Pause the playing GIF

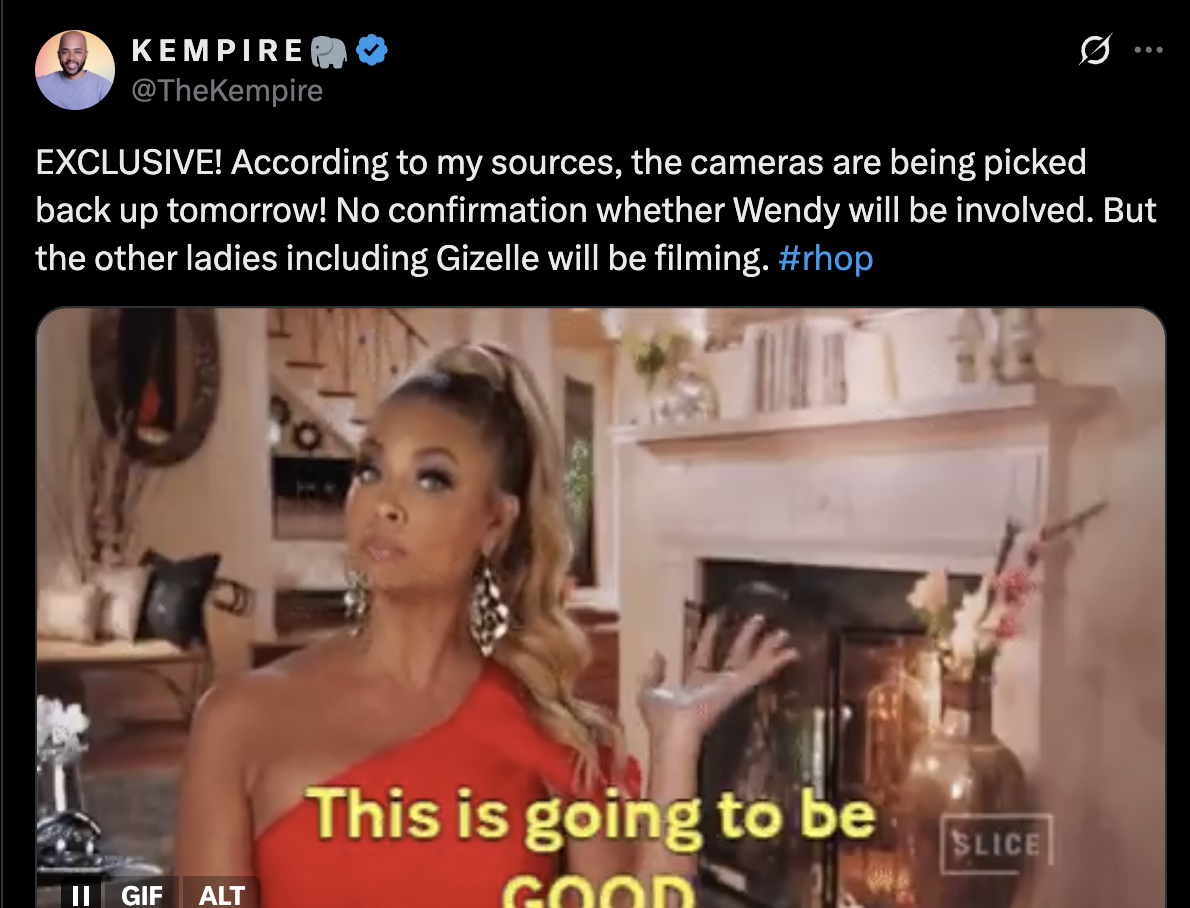coord(80,894)
